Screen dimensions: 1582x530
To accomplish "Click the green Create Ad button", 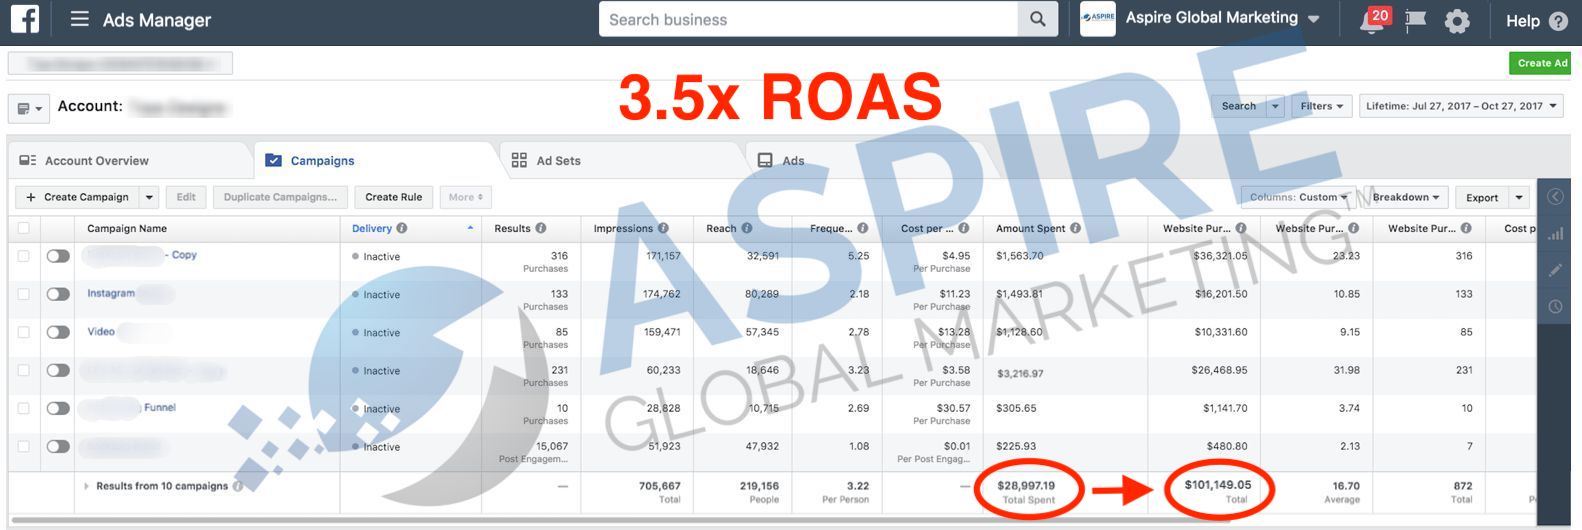I will tap(1540, 63).
